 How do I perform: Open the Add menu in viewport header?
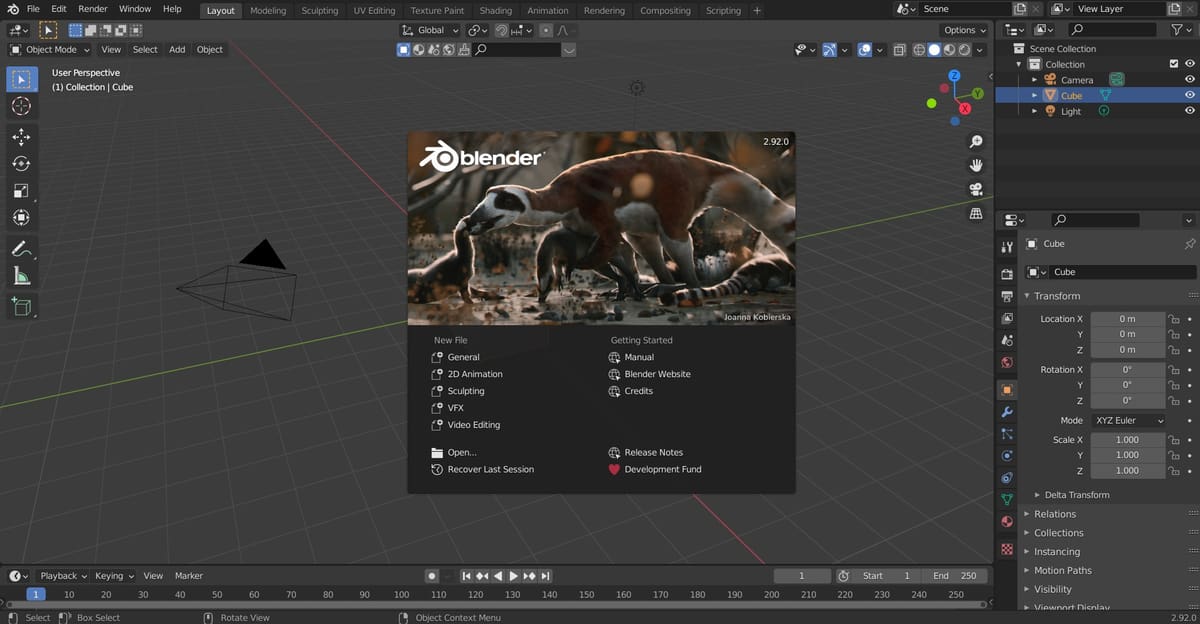tap(177, 49)
